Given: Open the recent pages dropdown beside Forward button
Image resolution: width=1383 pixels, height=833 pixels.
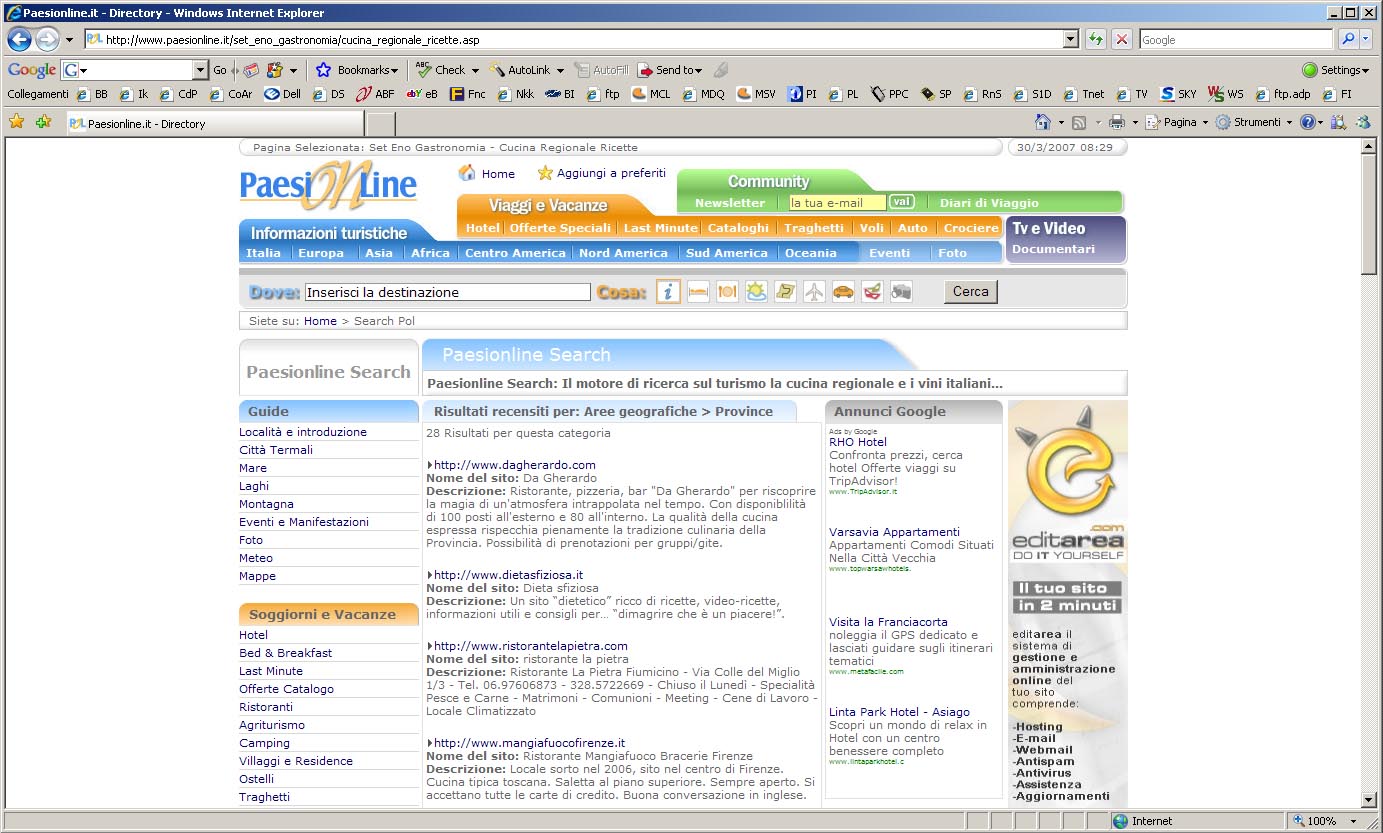Looking at the screenshot, I should pyautogui.click(x=69, y=40).
